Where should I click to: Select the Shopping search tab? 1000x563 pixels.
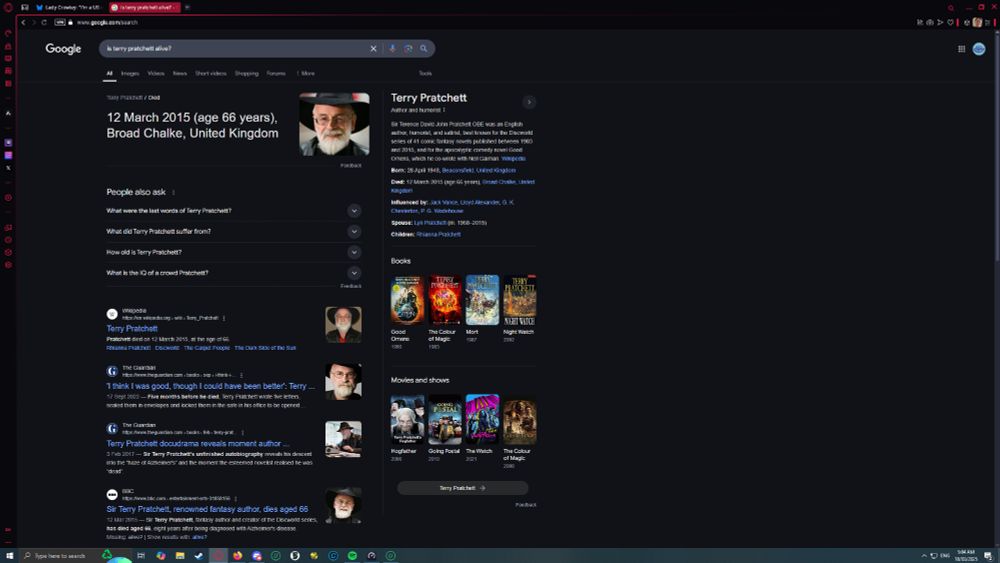[x=246, y=73]
